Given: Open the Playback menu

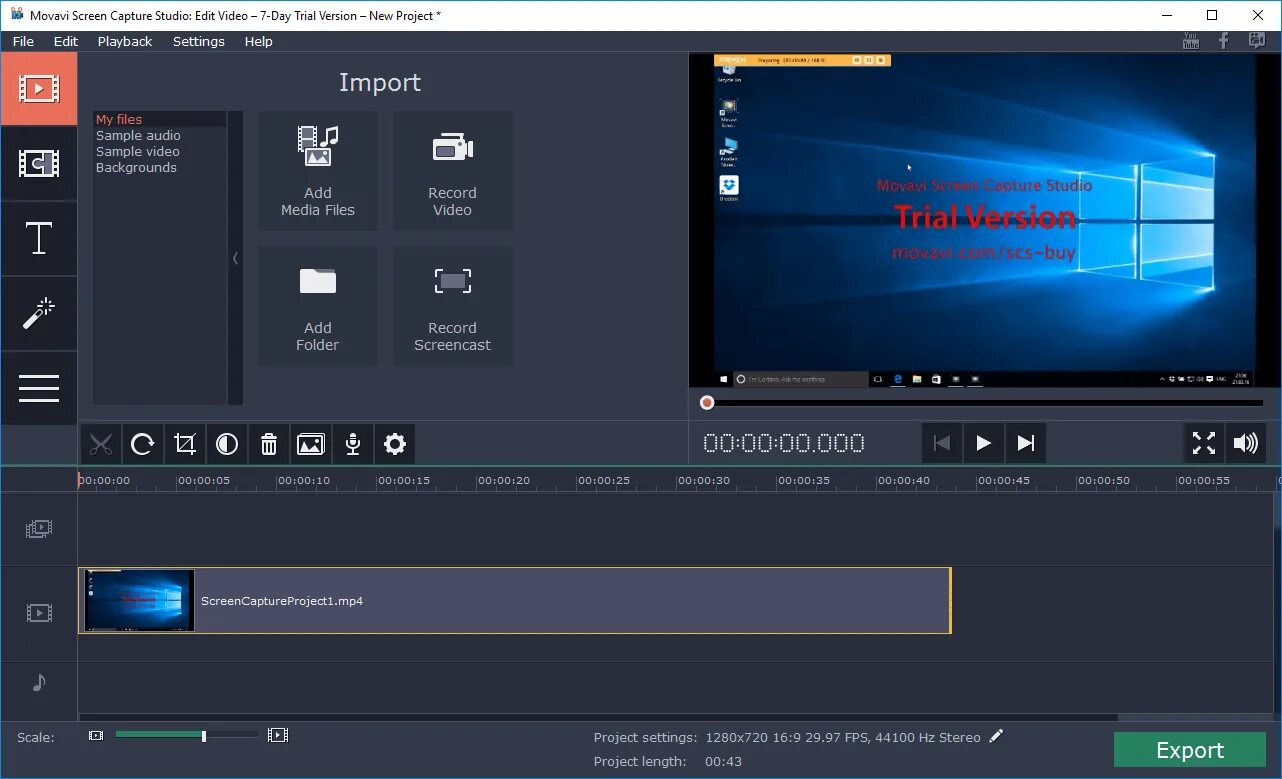Looking at the screenshot, I should (x=125, y=41).
